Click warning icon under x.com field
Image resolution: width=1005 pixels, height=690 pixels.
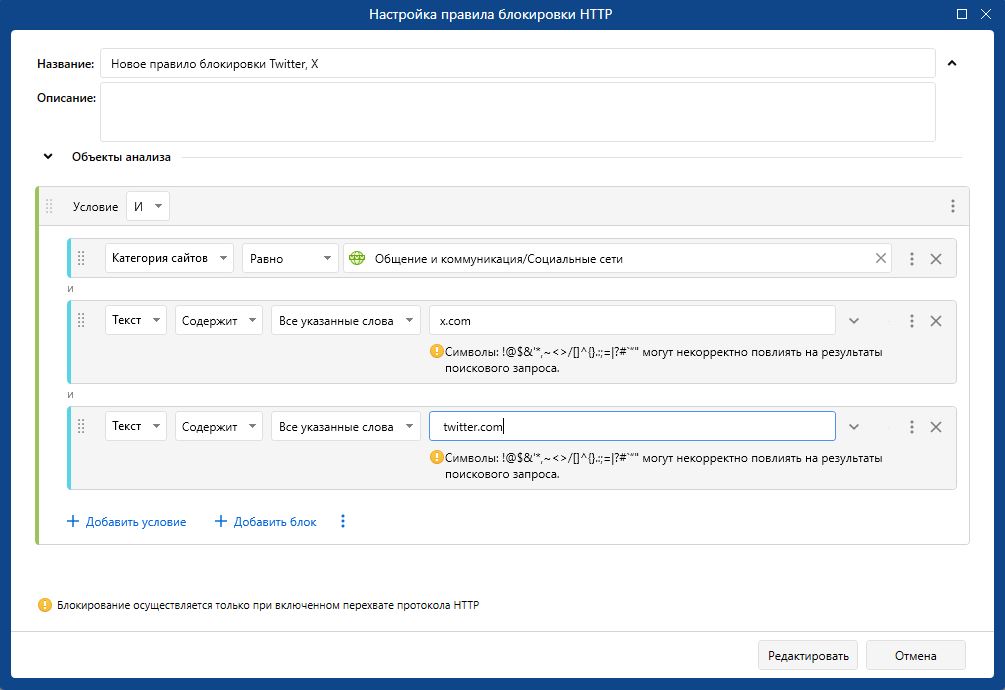tap(436, 351)
